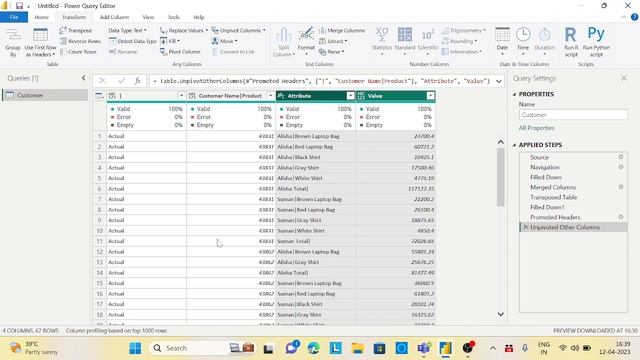This screenshot has width=640, height=360.
Task: Confirm formula with checkmark icon
Action: [121, 81]
